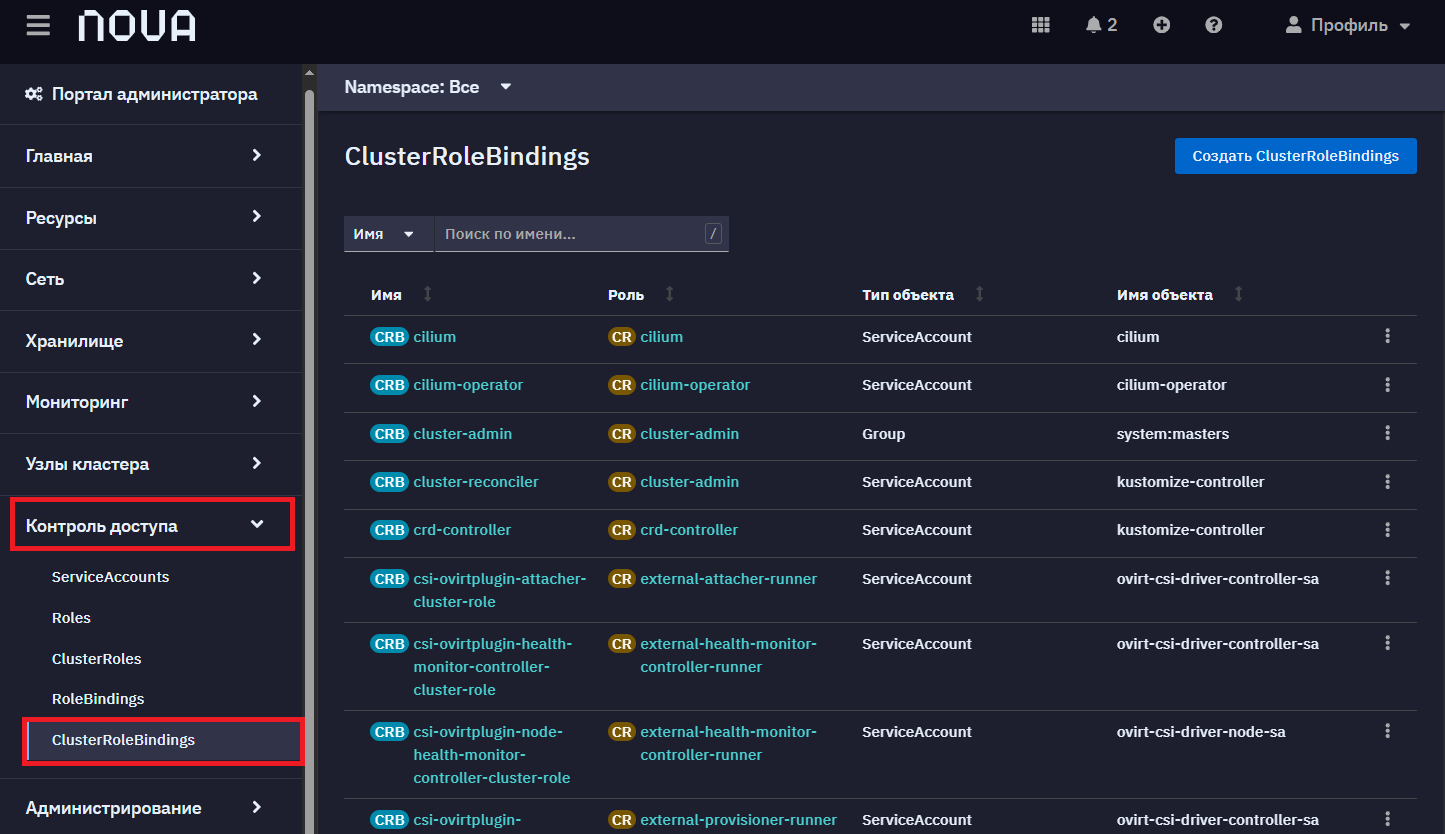Click Создать ClusterRoleBindings button
1445x834 pixels.
click(x=1295, y=156)
